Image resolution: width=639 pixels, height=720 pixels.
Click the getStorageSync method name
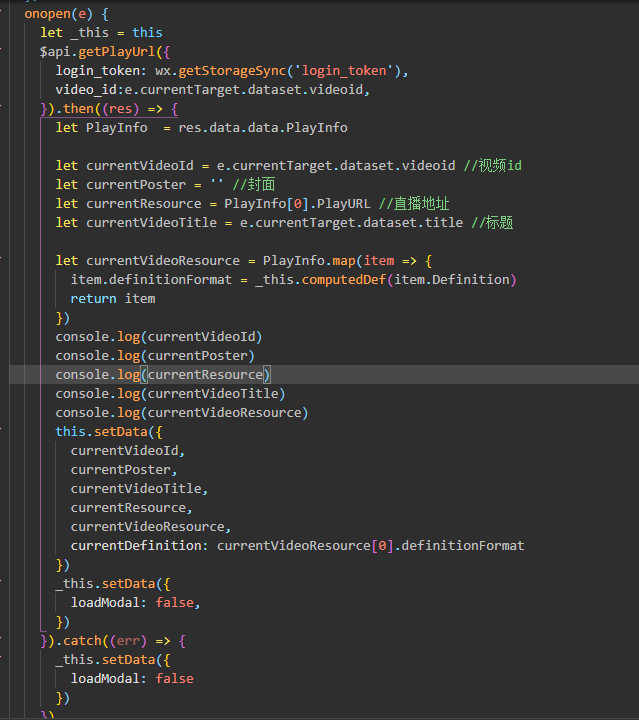pyautogui.click(x=232, y=71)
